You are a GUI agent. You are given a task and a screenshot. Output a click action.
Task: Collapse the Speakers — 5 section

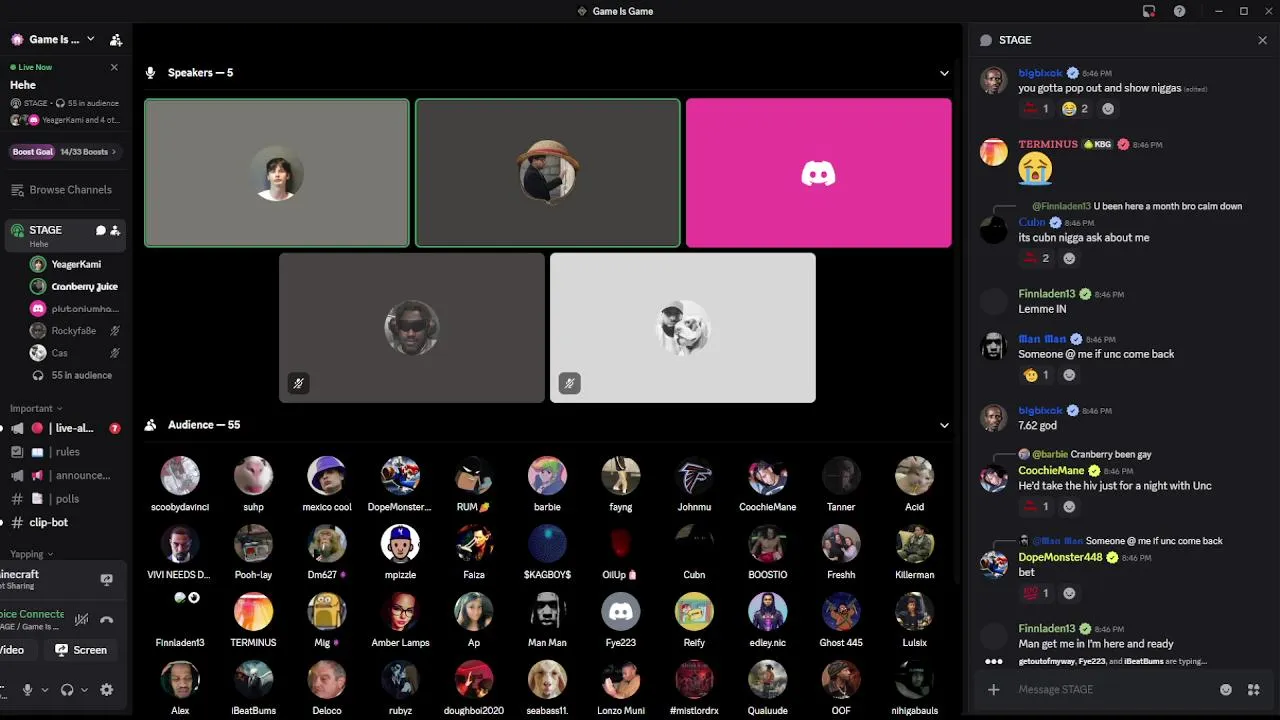pyautogui.click(x=944, y=73)
